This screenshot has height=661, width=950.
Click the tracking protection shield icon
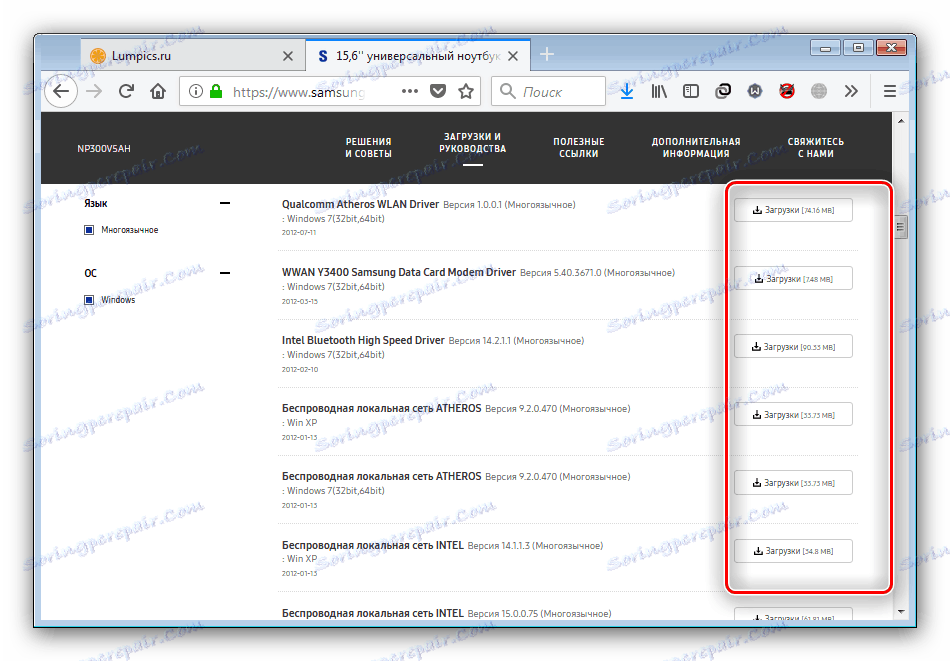click(438, 90)
